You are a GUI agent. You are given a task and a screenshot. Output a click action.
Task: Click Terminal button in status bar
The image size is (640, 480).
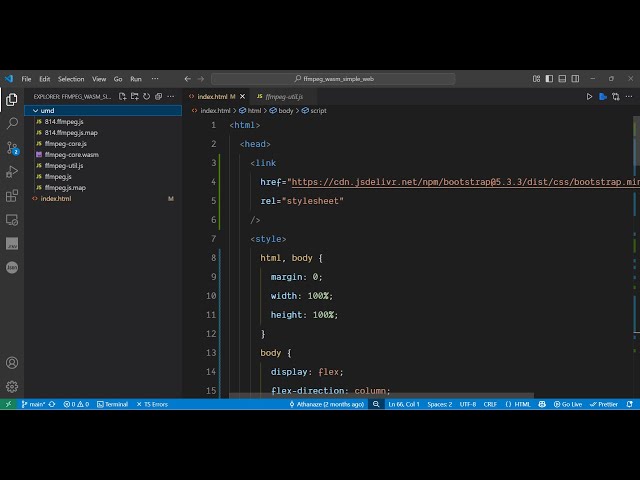[112, 404]
